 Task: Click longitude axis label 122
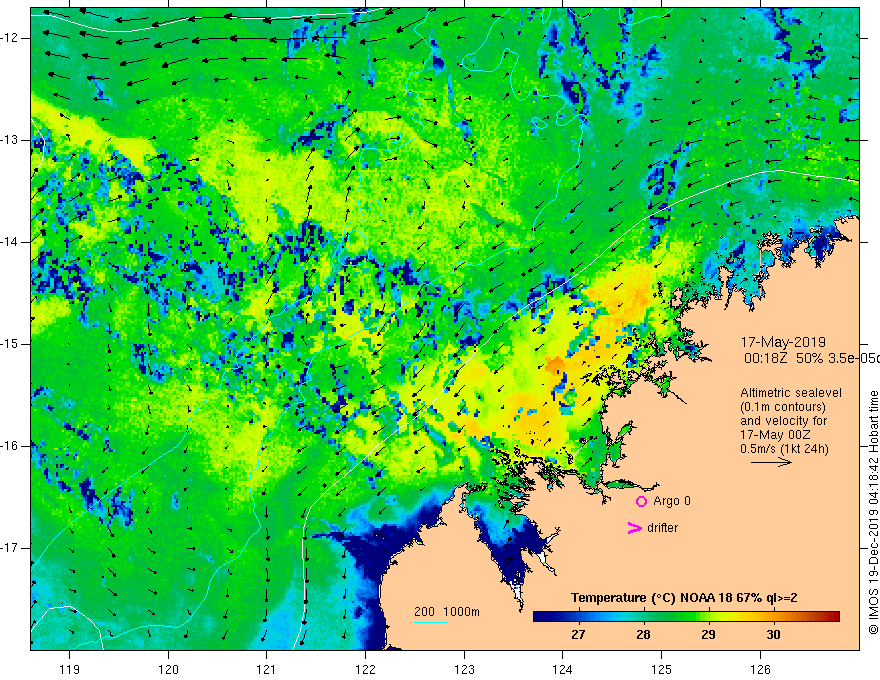[365, 669]
